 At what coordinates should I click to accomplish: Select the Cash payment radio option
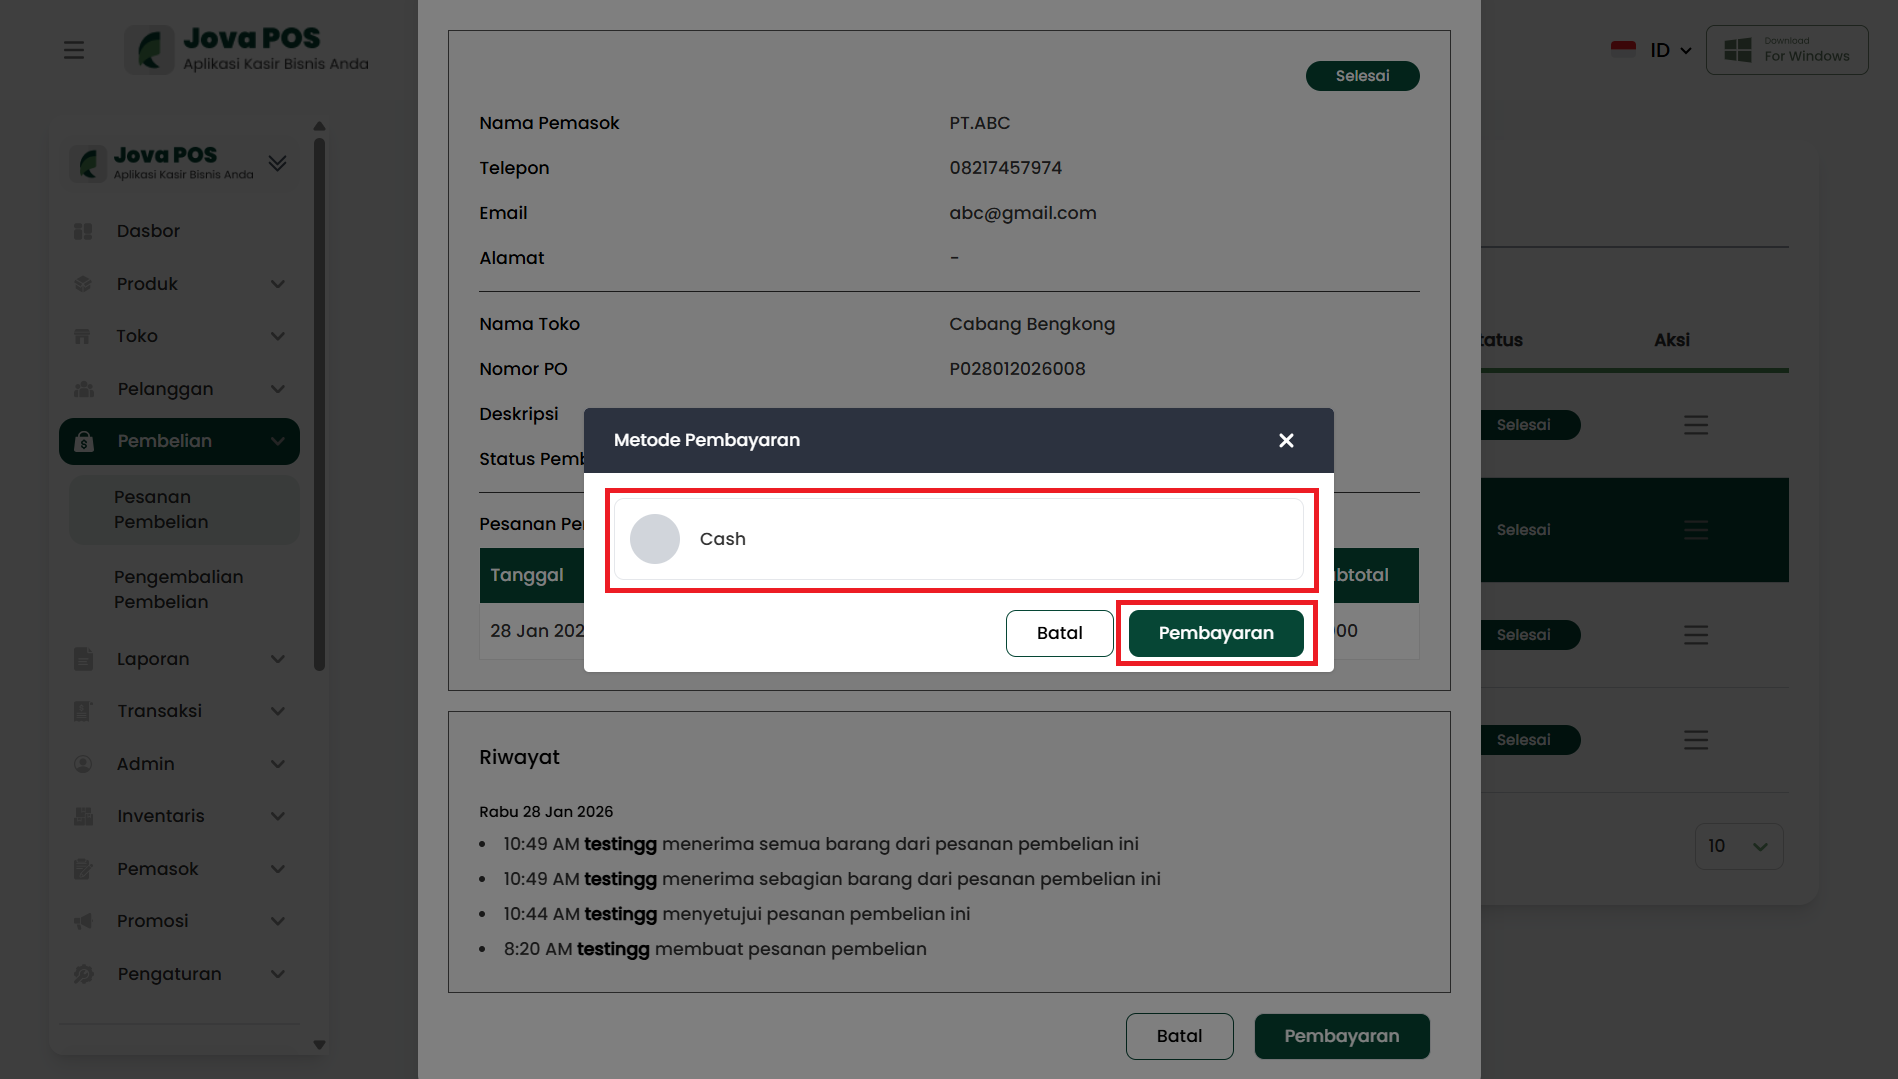[655, 539]
